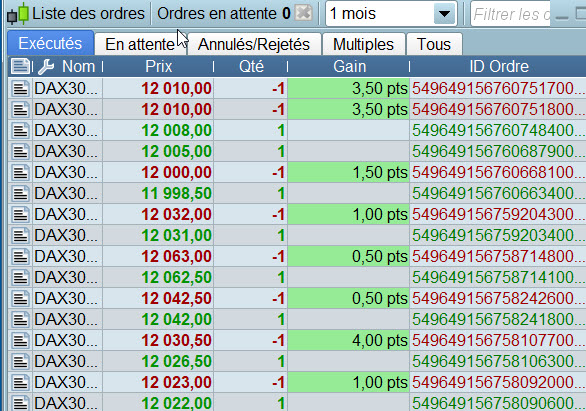Open details icon for the 12 042,50 order
Viewport: 586px width, 411px height.
(20, 298)
